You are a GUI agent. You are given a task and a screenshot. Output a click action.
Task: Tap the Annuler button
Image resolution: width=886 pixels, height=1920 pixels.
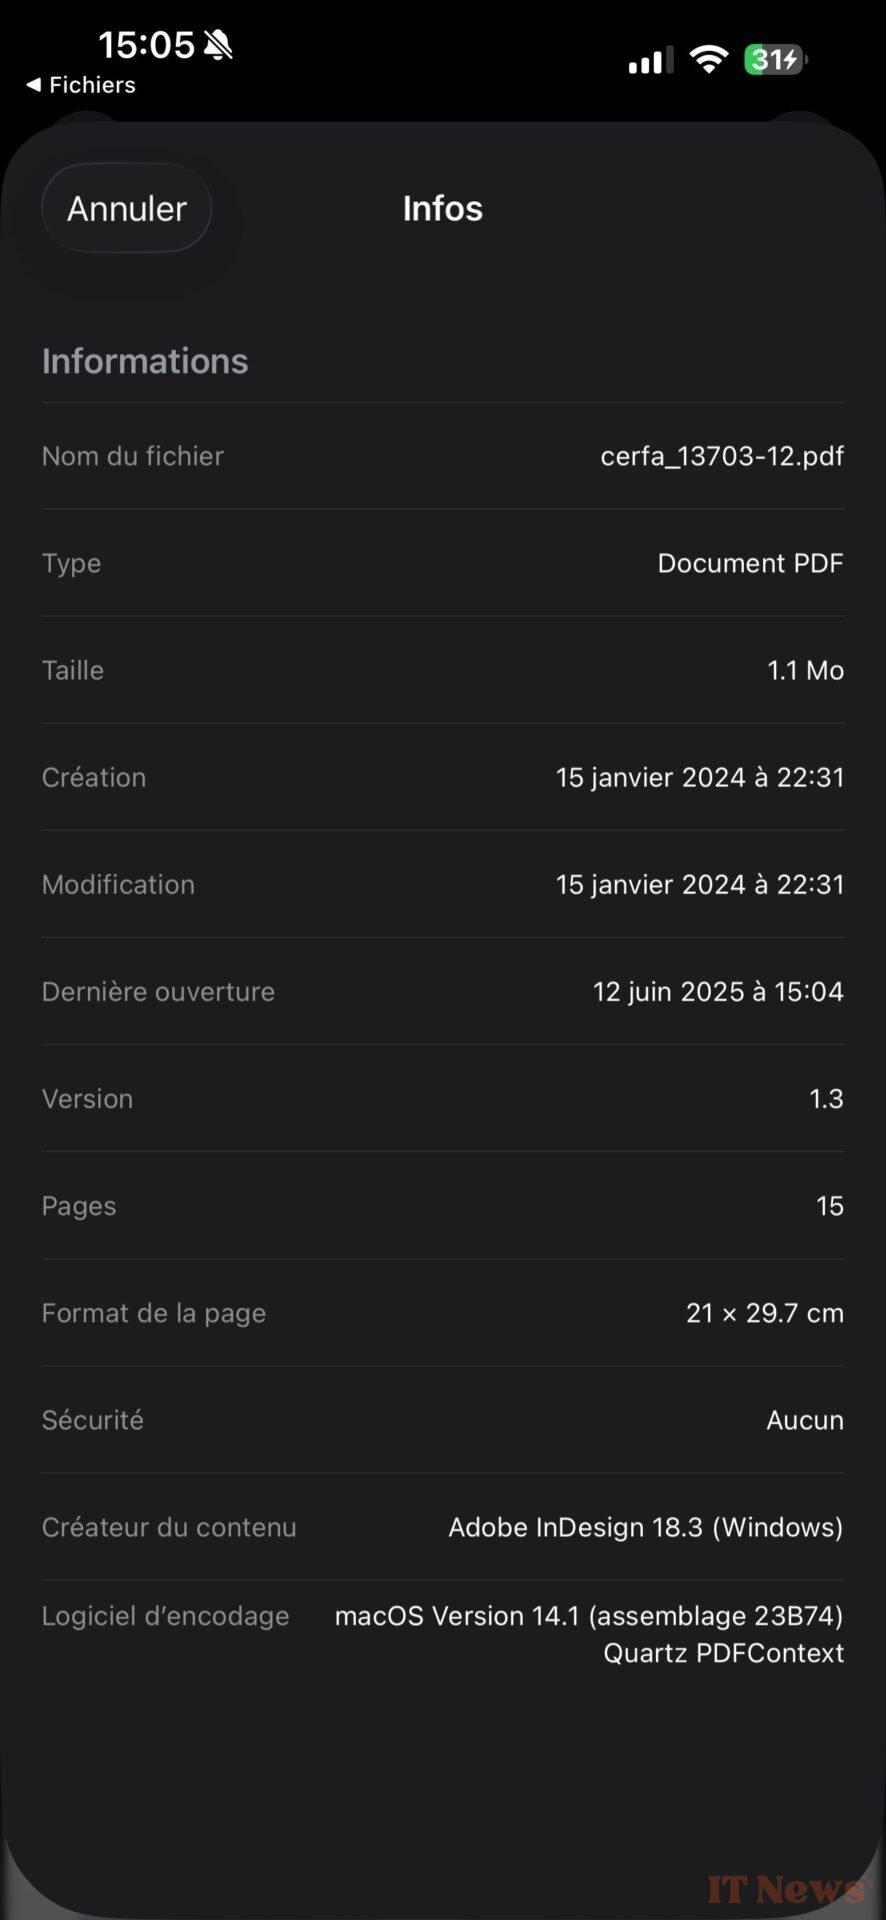pos(127,208)
